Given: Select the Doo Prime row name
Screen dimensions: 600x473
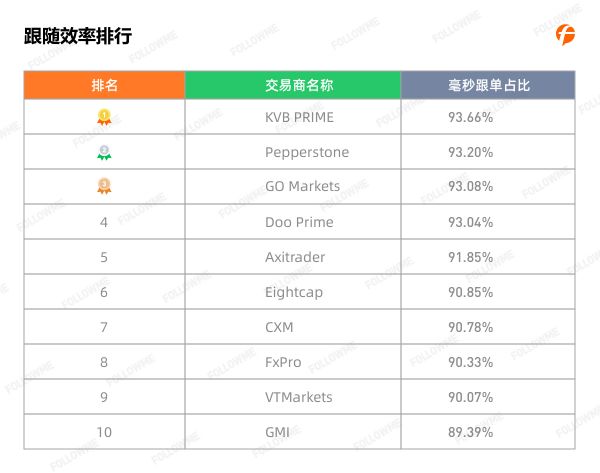Looking at the screenshot, I should pyautogui.click(x=299, y=222).
